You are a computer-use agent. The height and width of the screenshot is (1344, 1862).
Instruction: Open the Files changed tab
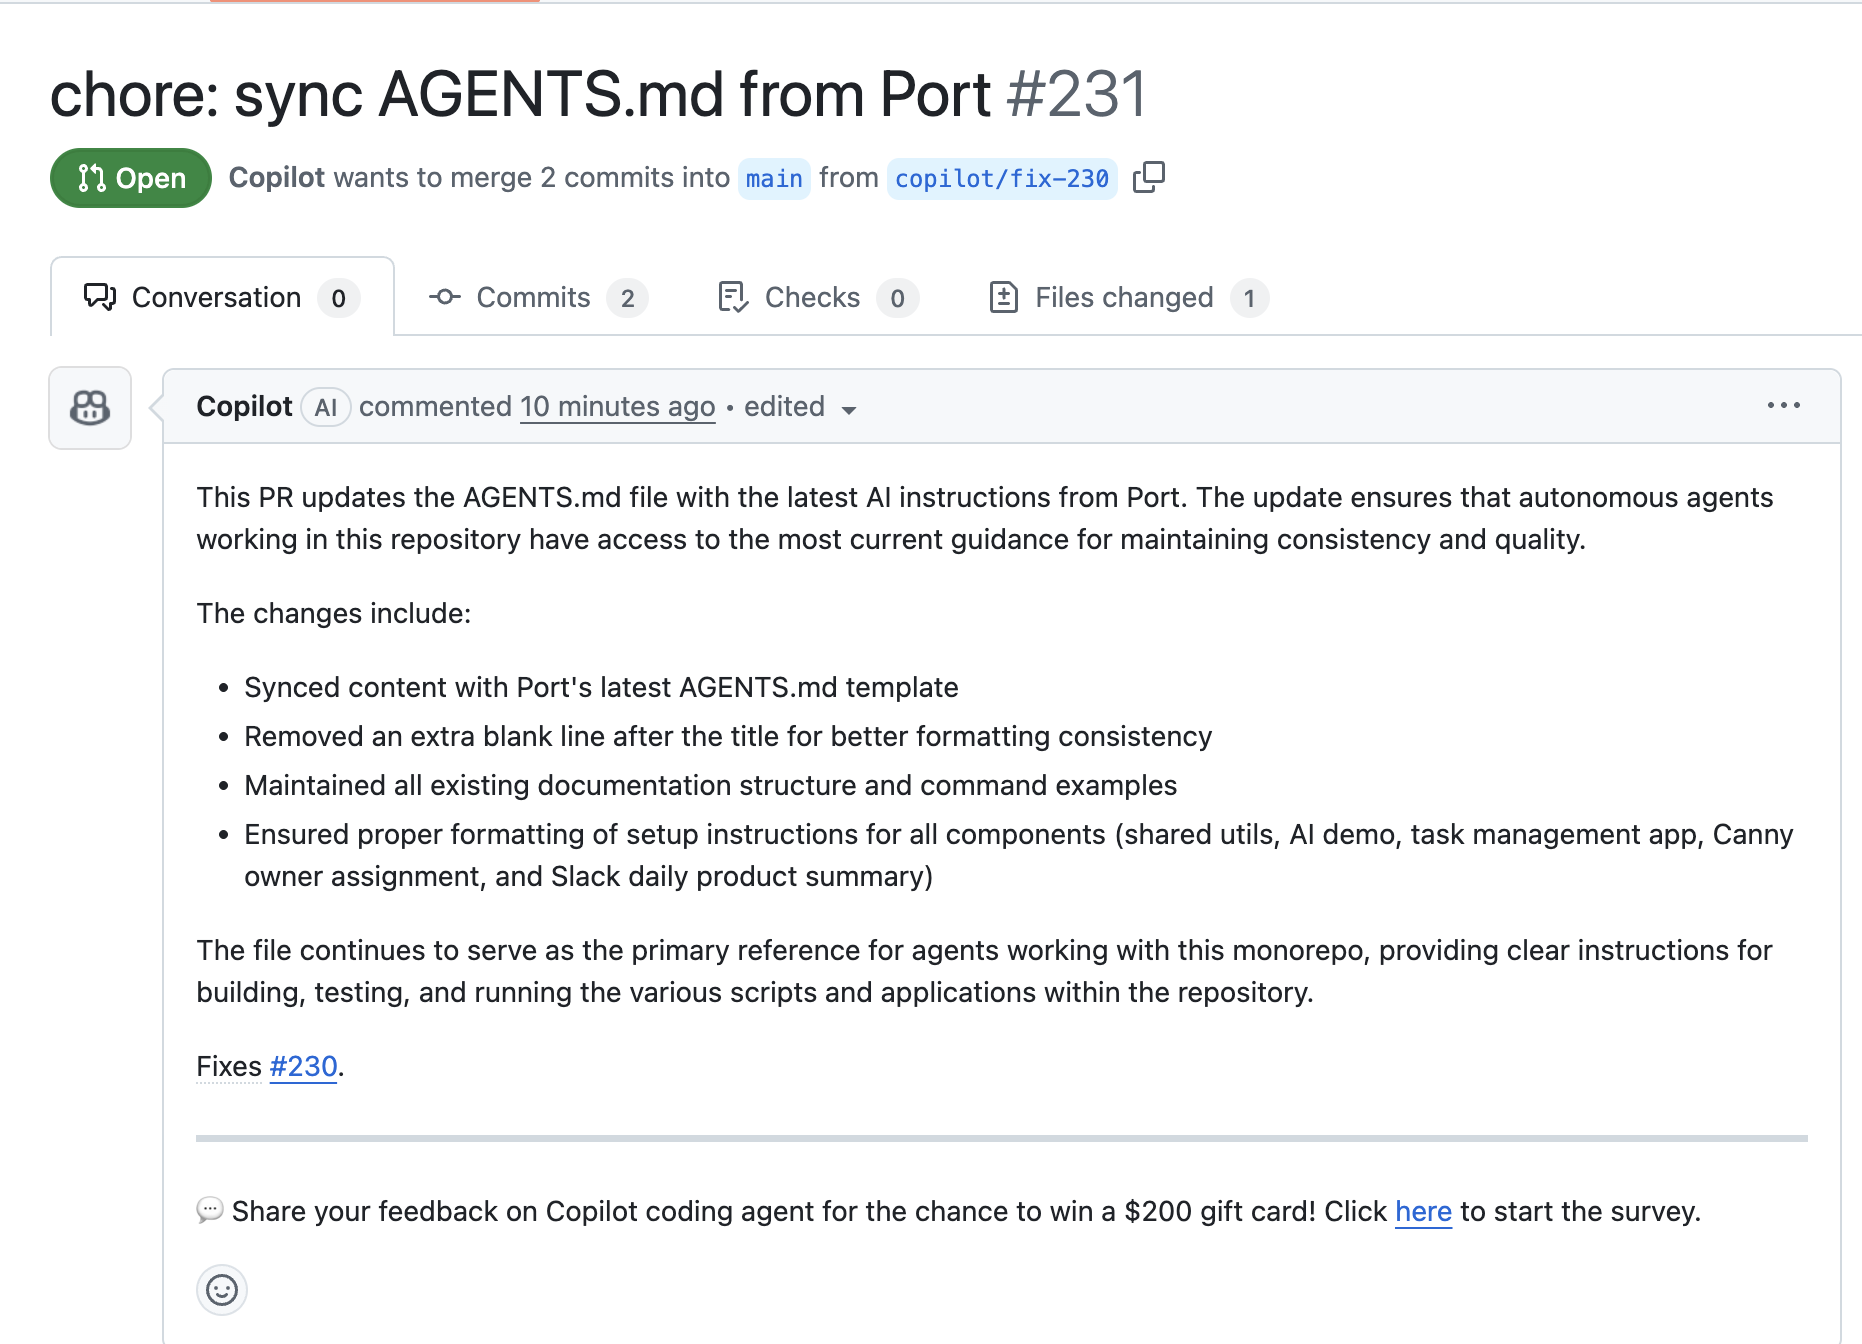point(1124,297)
